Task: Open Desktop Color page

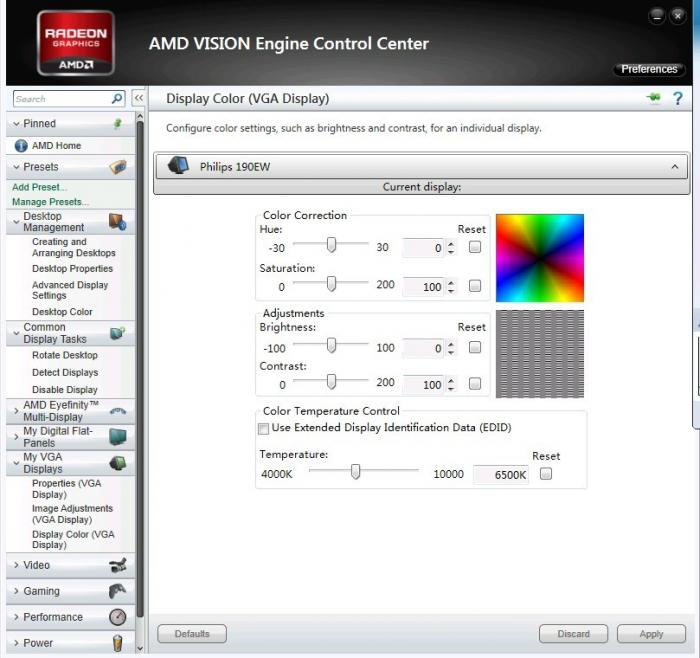Action: (62, 312)
